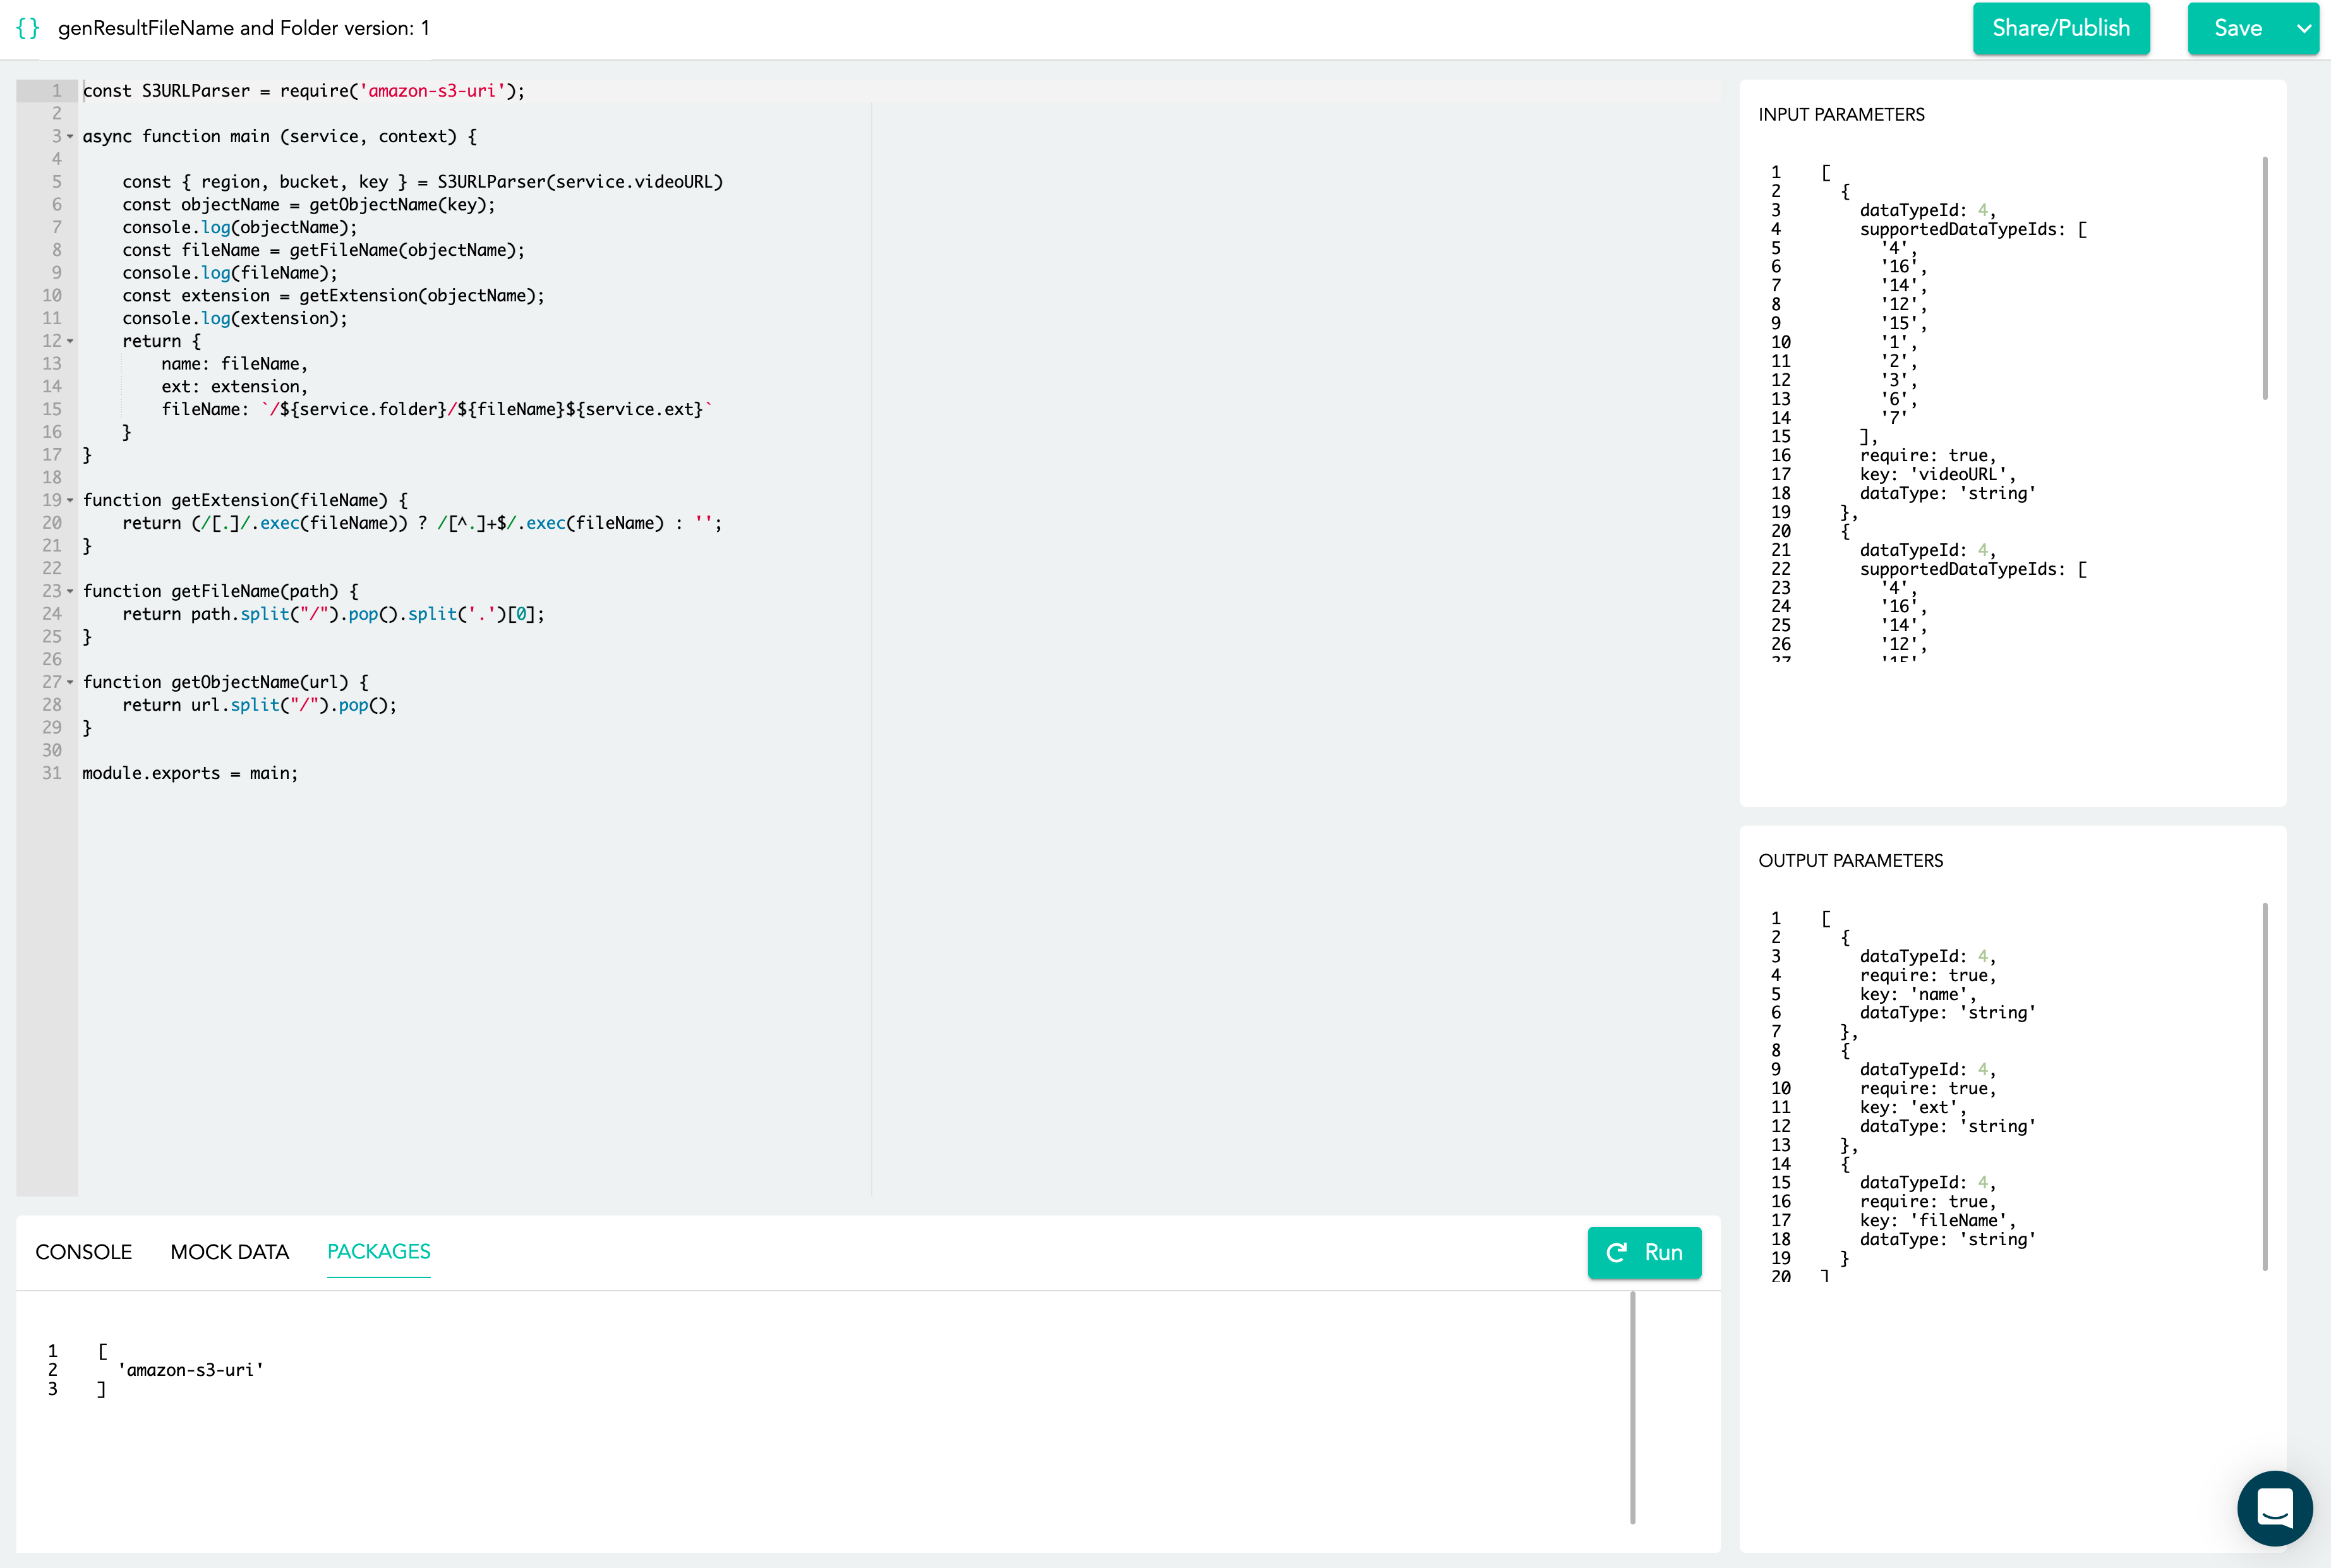Click line number 1 in the code gutter
This screenshot has width=2331, height=1568.
pyautogui.click(x=57, y=91)
